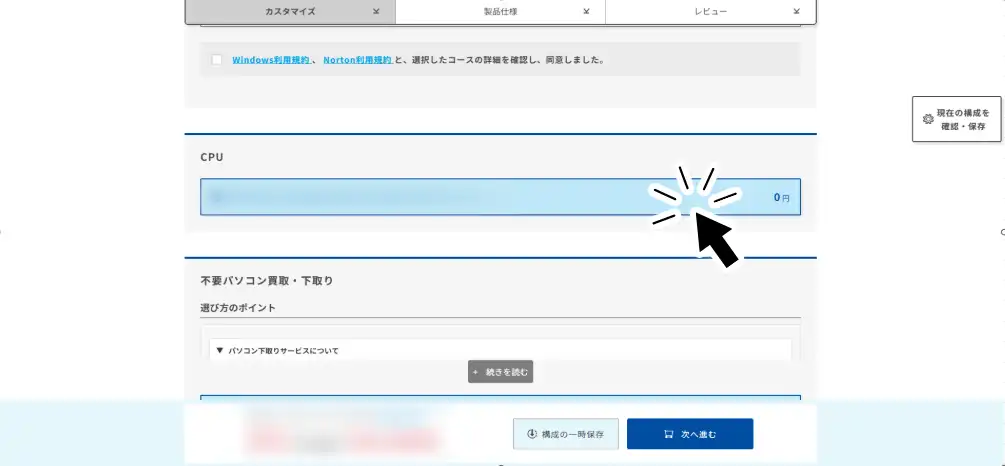Viewport: 1005px width, 466px height.
Task: Open the Windows利用規約 link
Action: (x=271, y=60)
